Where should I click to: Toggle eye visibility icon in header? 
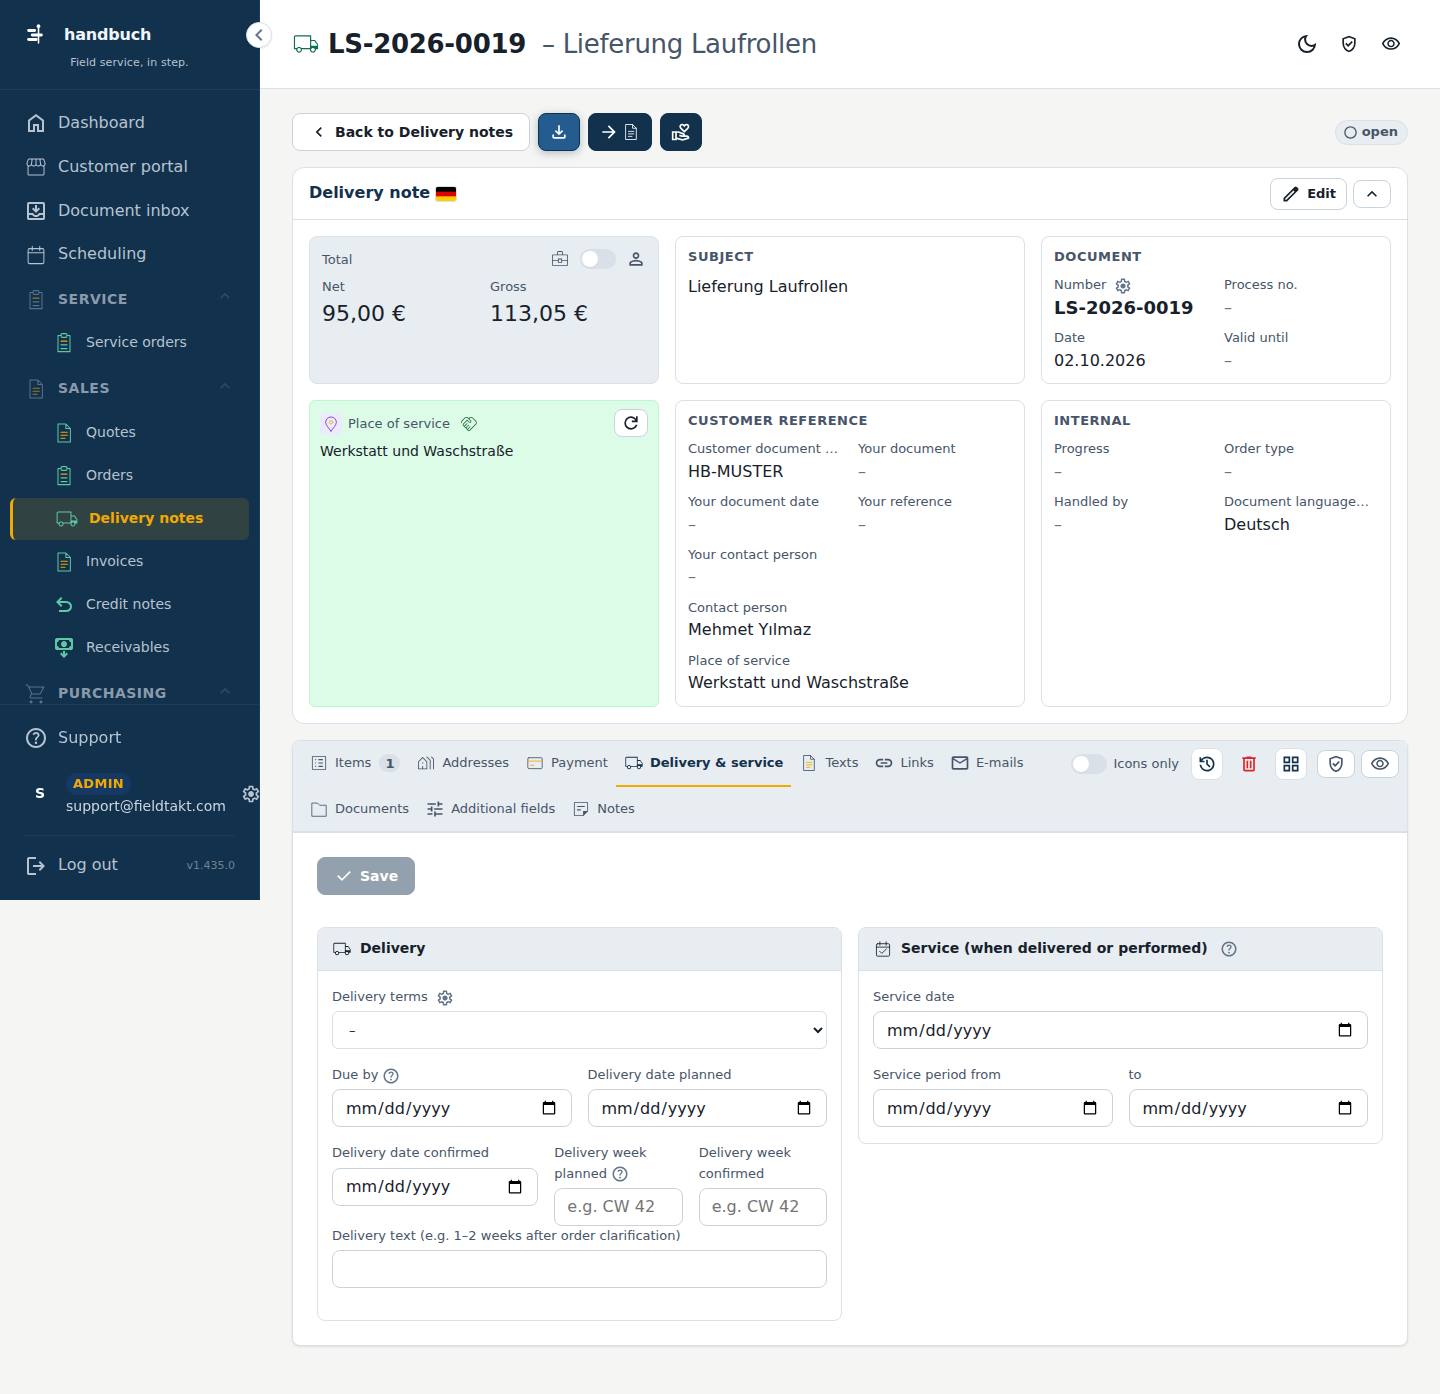coord(1391,44)
